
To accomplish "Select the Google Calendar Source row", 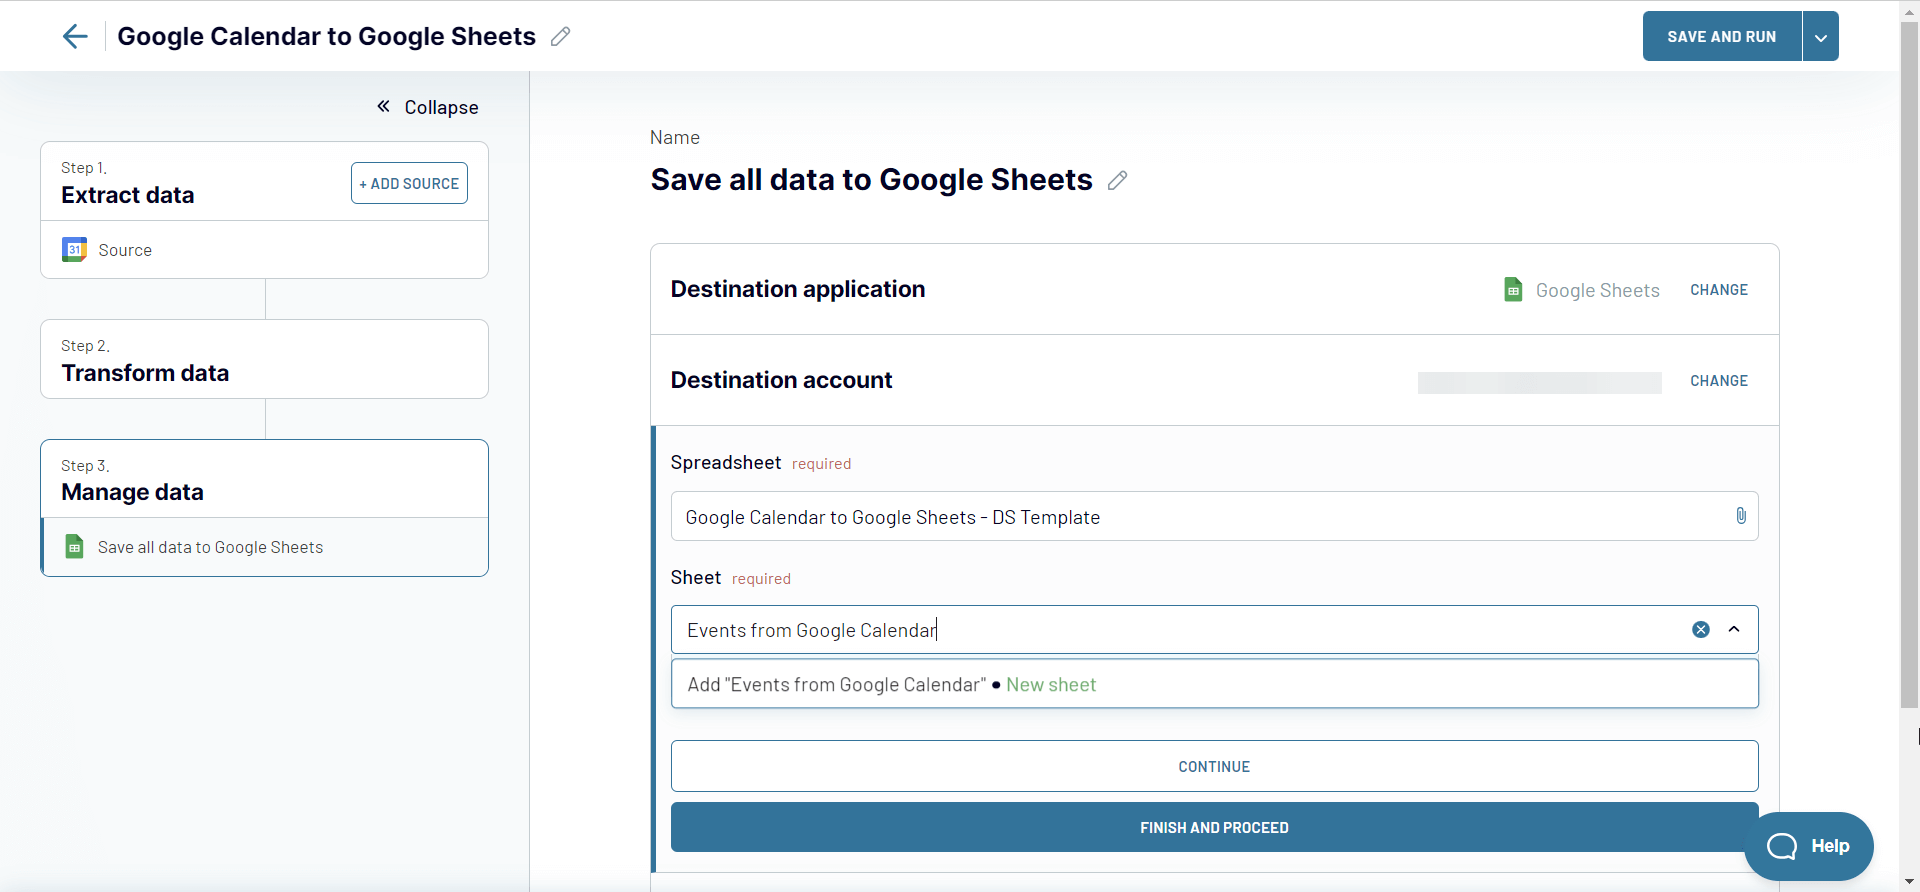I will [x=264, y=250].
